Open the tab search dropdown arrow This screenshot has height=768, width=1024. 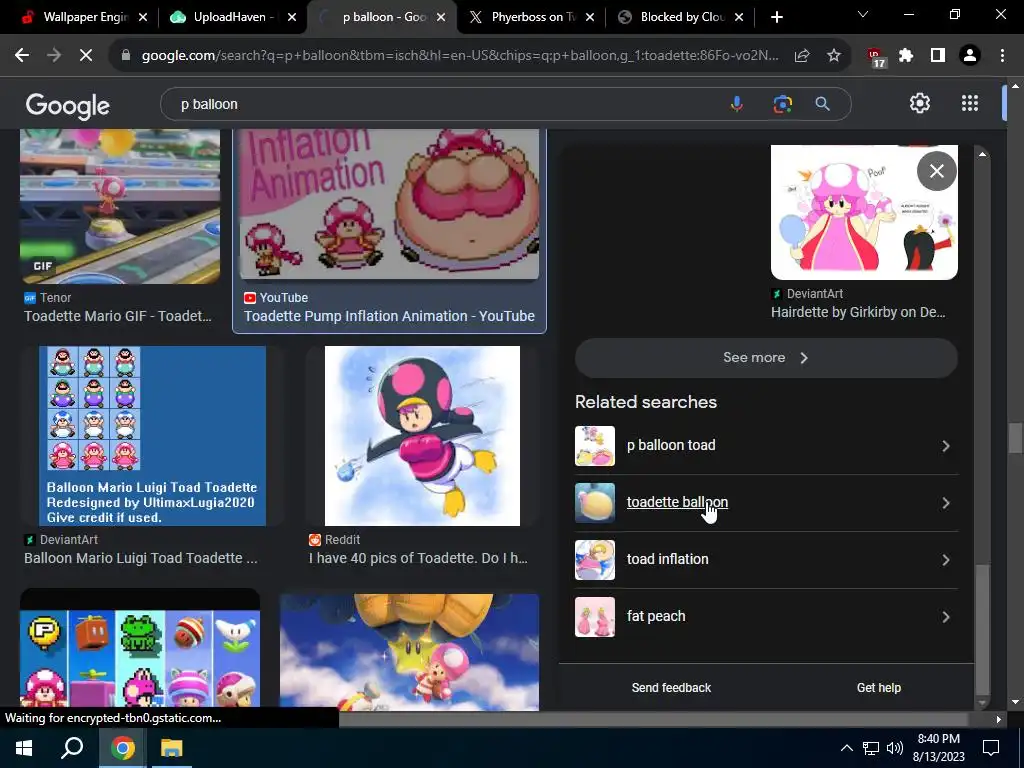coord(863,14)
